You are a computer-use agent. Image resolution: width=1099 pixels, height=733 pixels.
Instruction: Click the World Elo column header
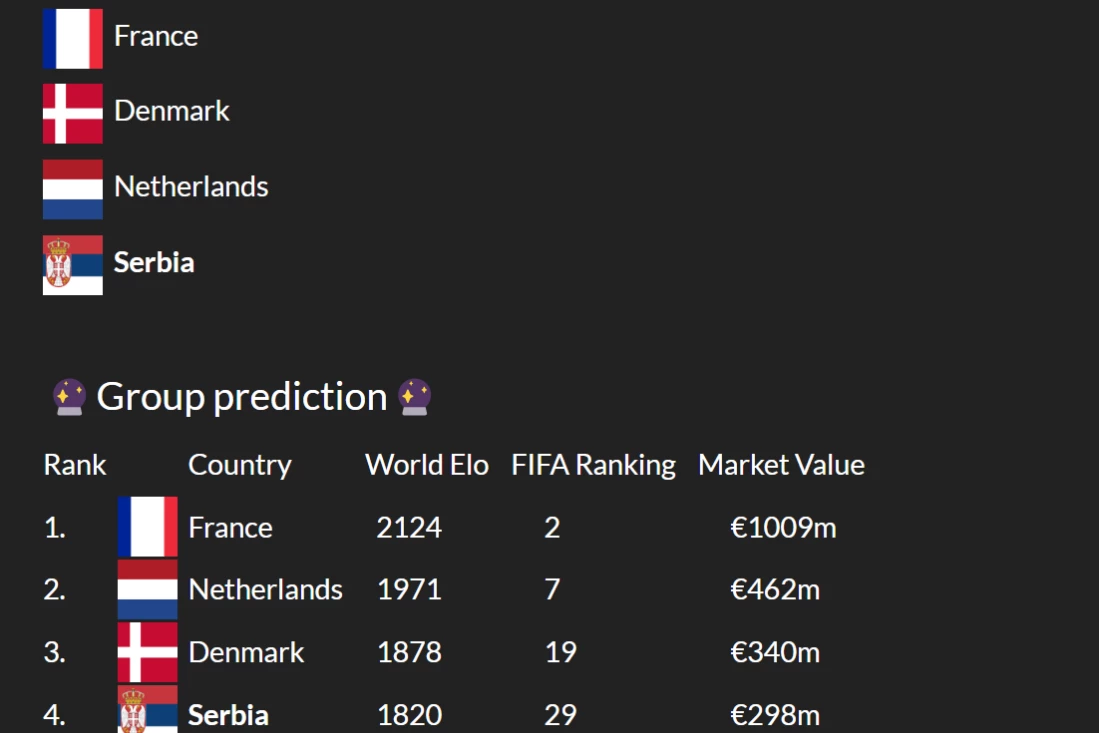coord(427,465)
